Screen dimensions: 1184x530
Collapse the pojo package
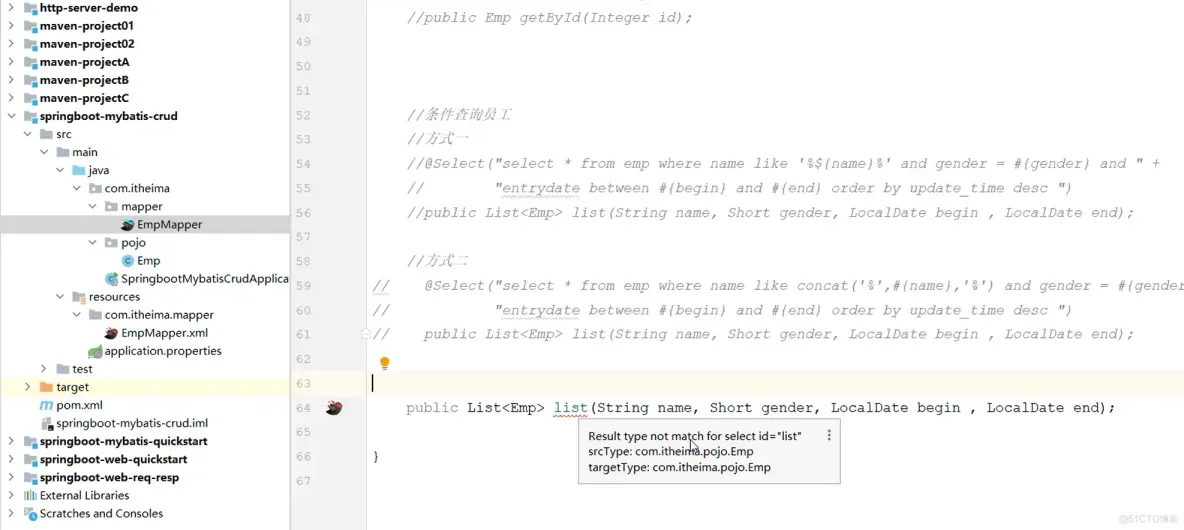point(92,242)
